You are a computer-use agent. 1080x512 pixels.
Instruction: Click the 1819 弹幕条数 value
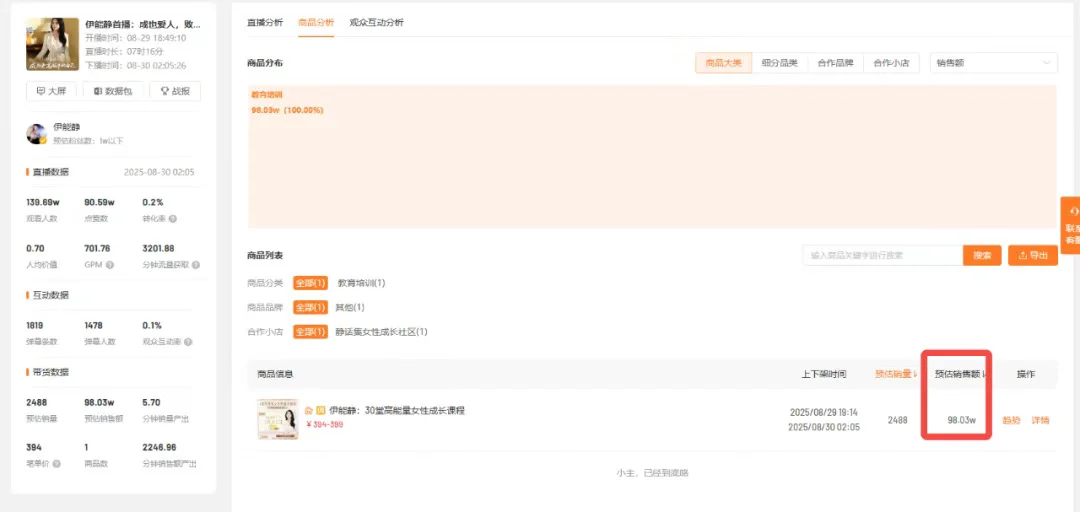[36, 325]
